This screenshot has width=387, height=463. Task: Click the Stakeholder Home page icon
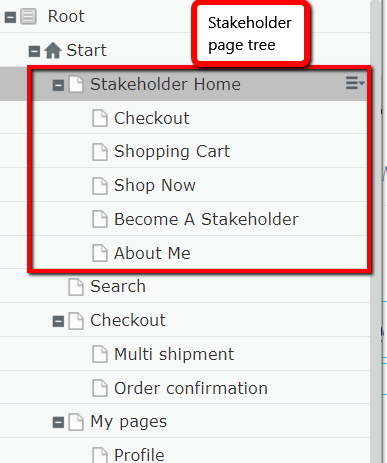click(x=76, y=84)
